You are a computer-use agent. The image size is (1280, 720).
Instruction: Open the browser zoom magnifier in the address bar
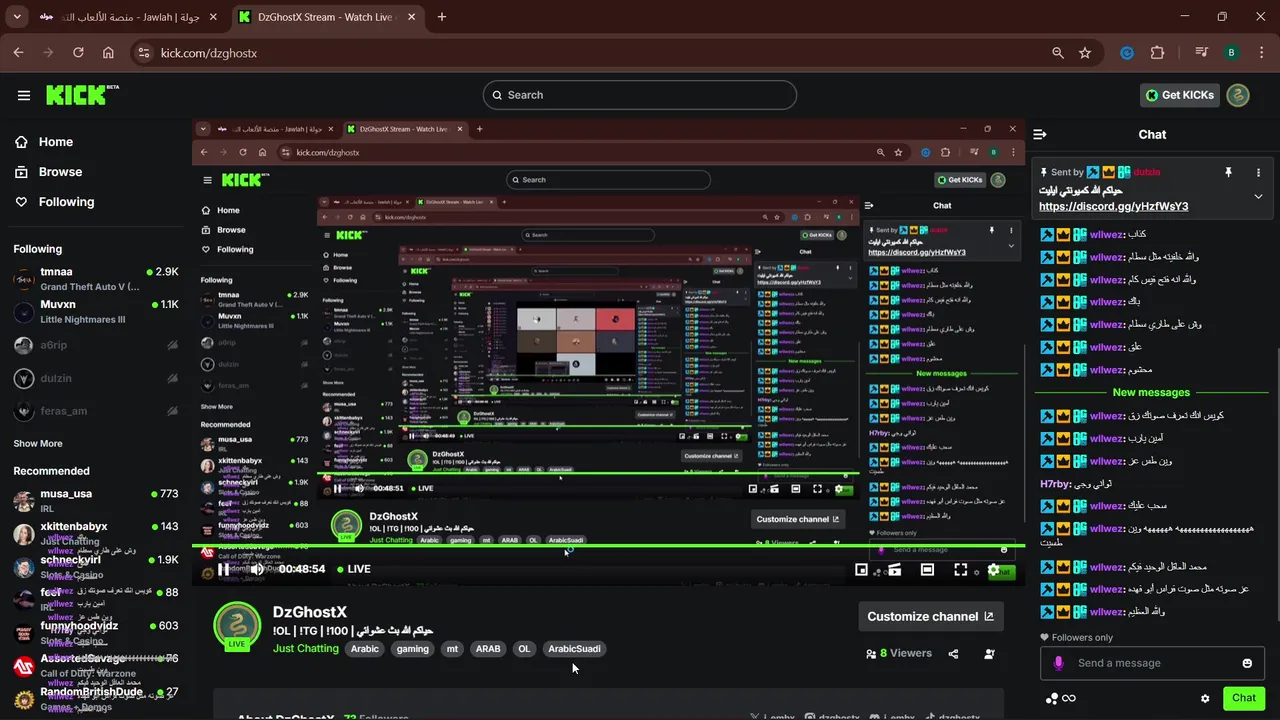click(x=1058, y=53)
